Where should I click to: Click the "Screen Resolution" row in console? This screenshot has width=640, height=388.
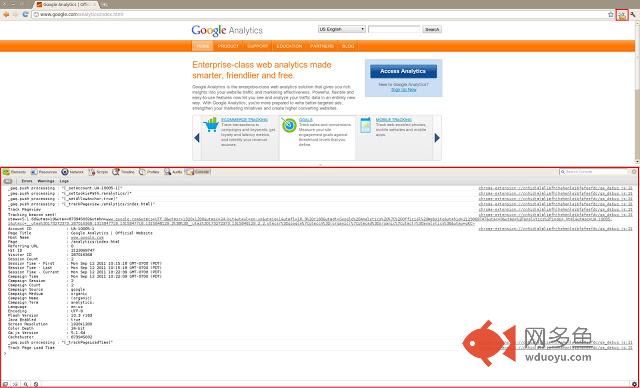(x=50, y=324)
